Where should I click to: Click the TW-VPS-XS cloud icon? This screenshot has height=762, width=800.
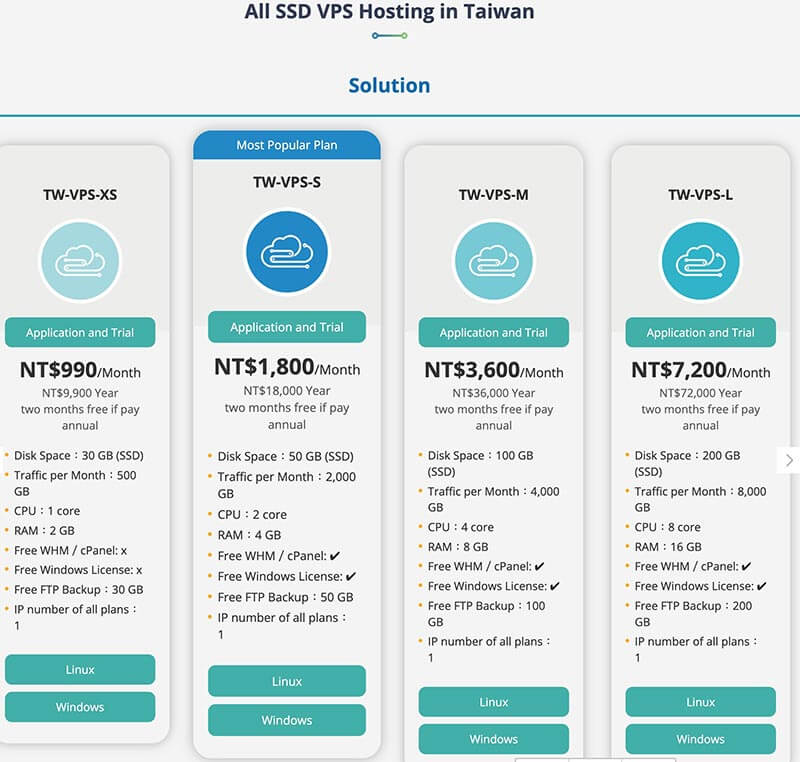coord(80,261)
